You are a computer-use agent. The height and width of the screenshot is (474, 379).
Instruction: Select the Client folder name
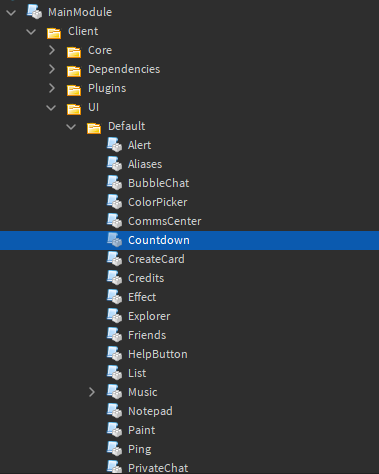[83, 31]
